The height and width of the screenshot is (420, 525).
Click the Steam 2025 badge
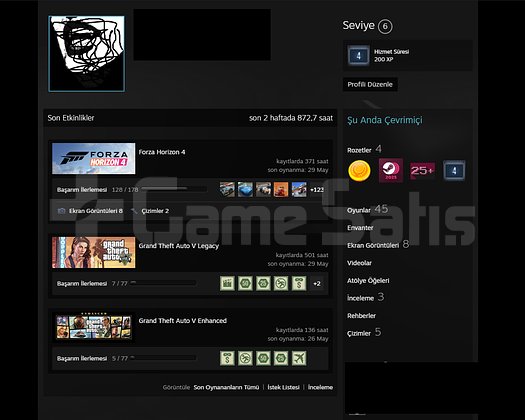coord(391,170)
